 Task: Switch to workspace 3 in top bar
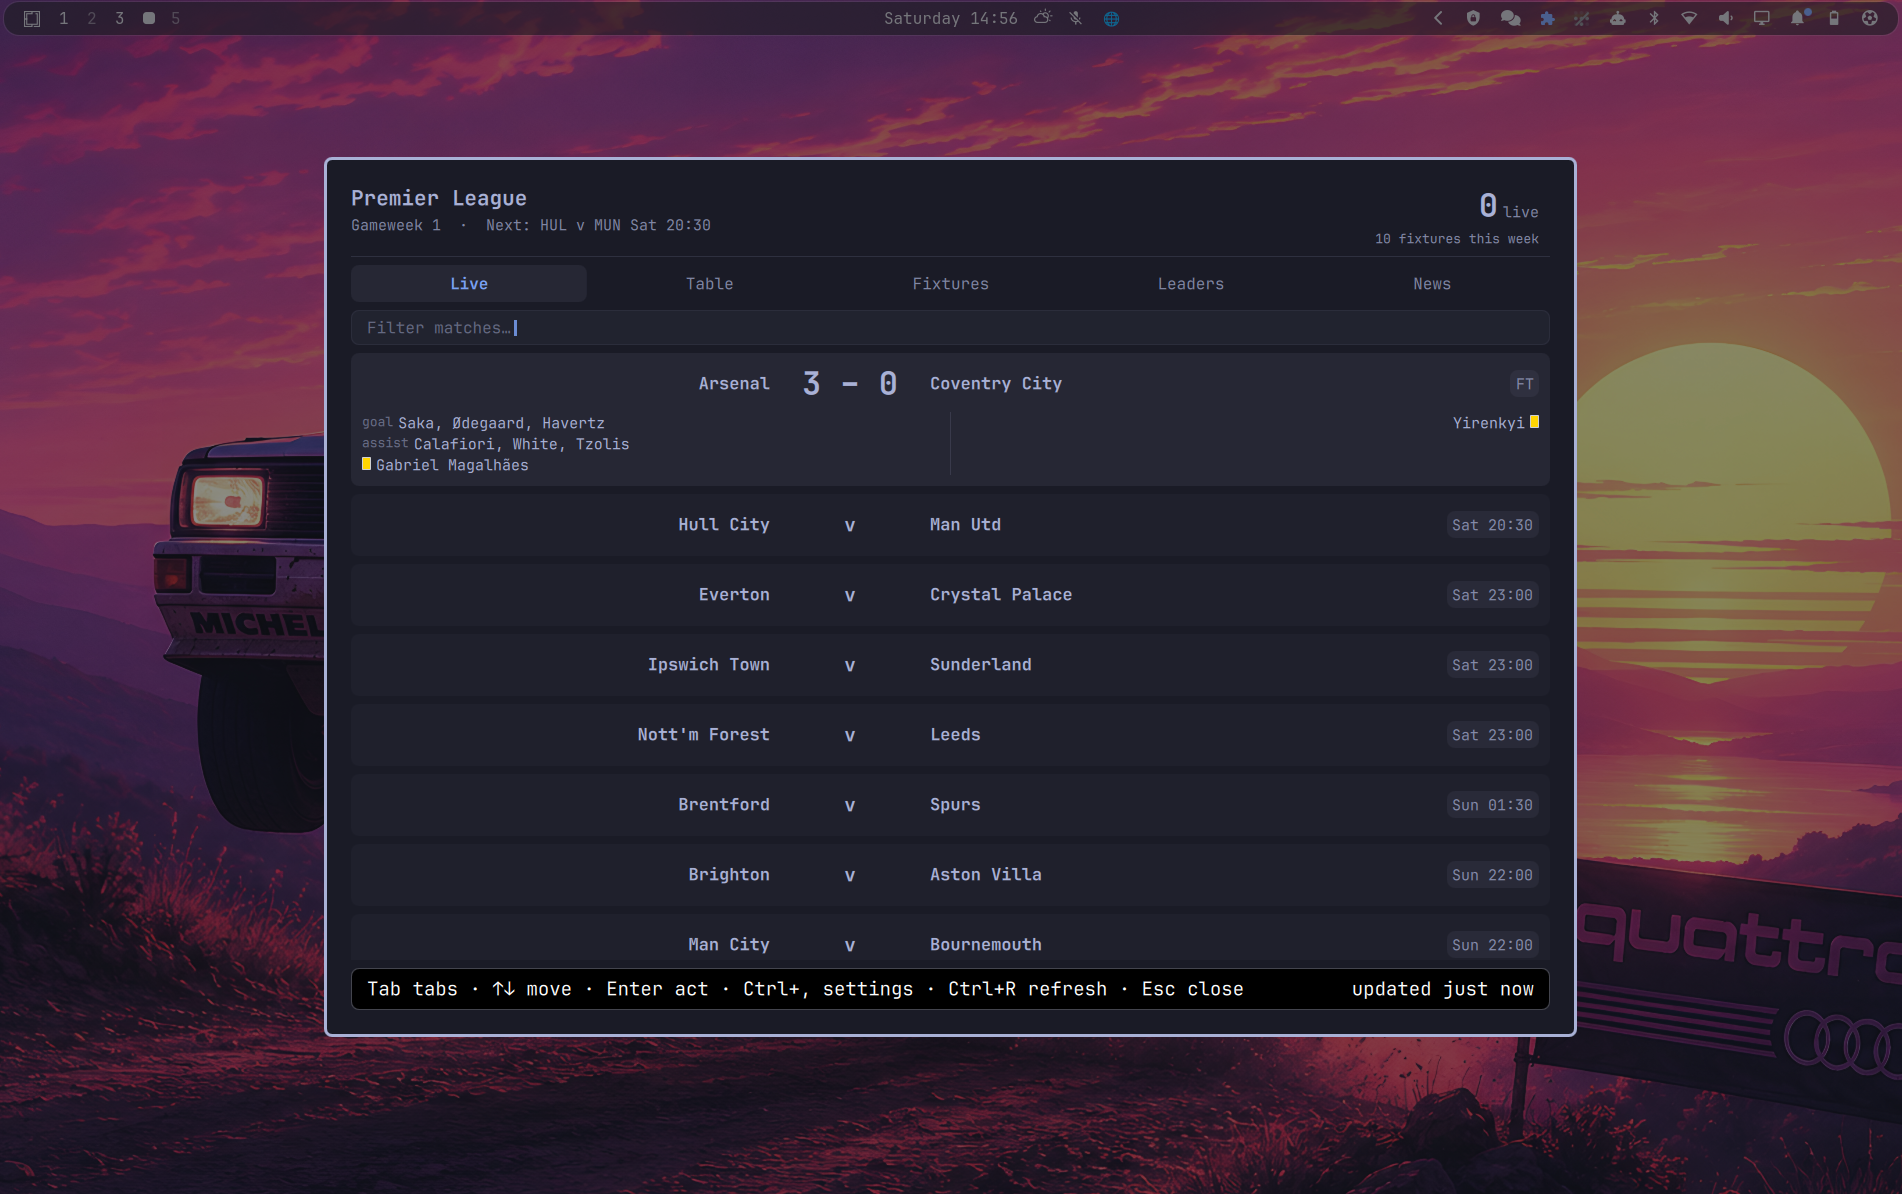120,18
